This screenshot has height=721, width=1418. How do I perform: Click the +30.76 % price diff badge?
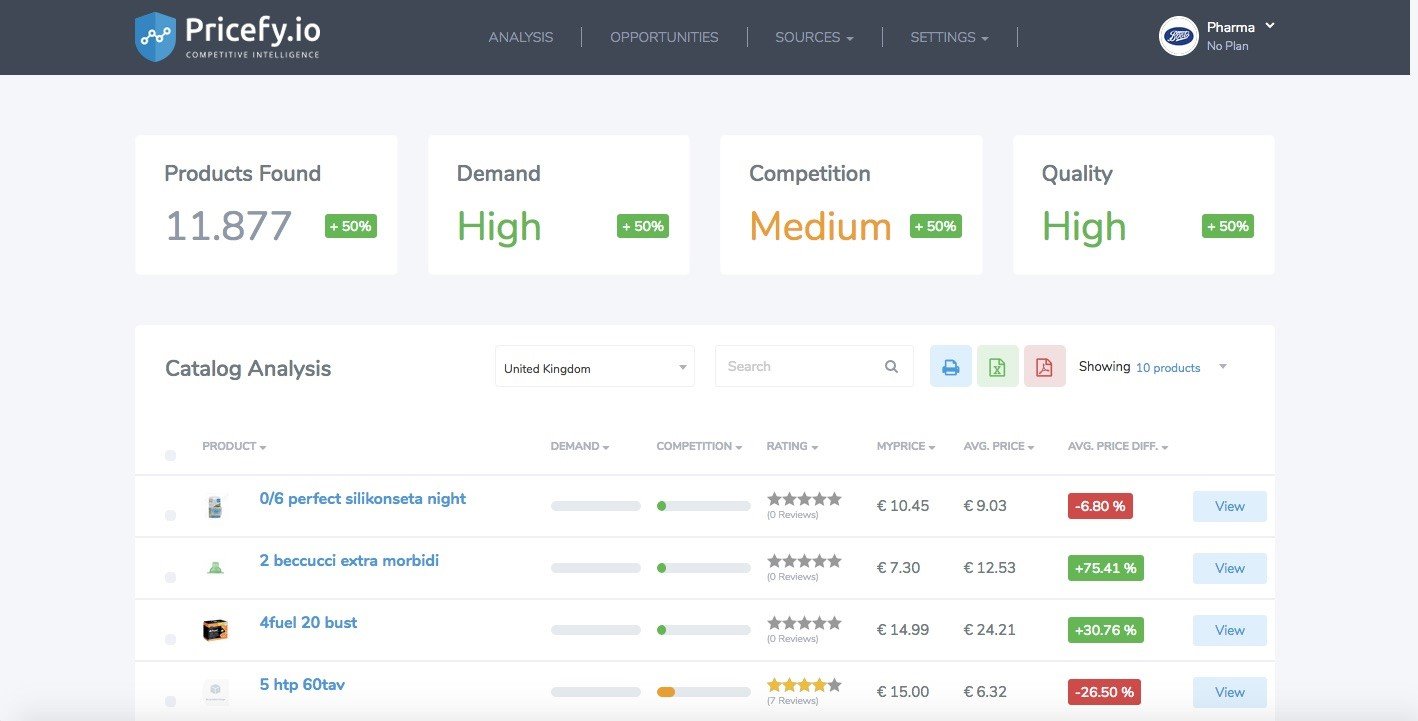[1105, 630]
